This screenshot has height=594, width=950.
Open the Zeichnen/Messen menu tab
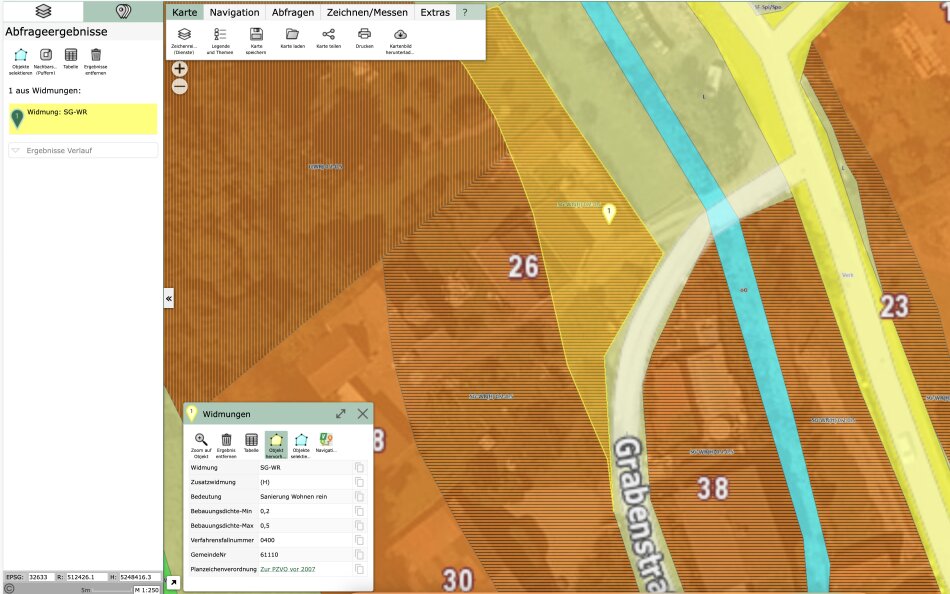[x=367, y=12]
